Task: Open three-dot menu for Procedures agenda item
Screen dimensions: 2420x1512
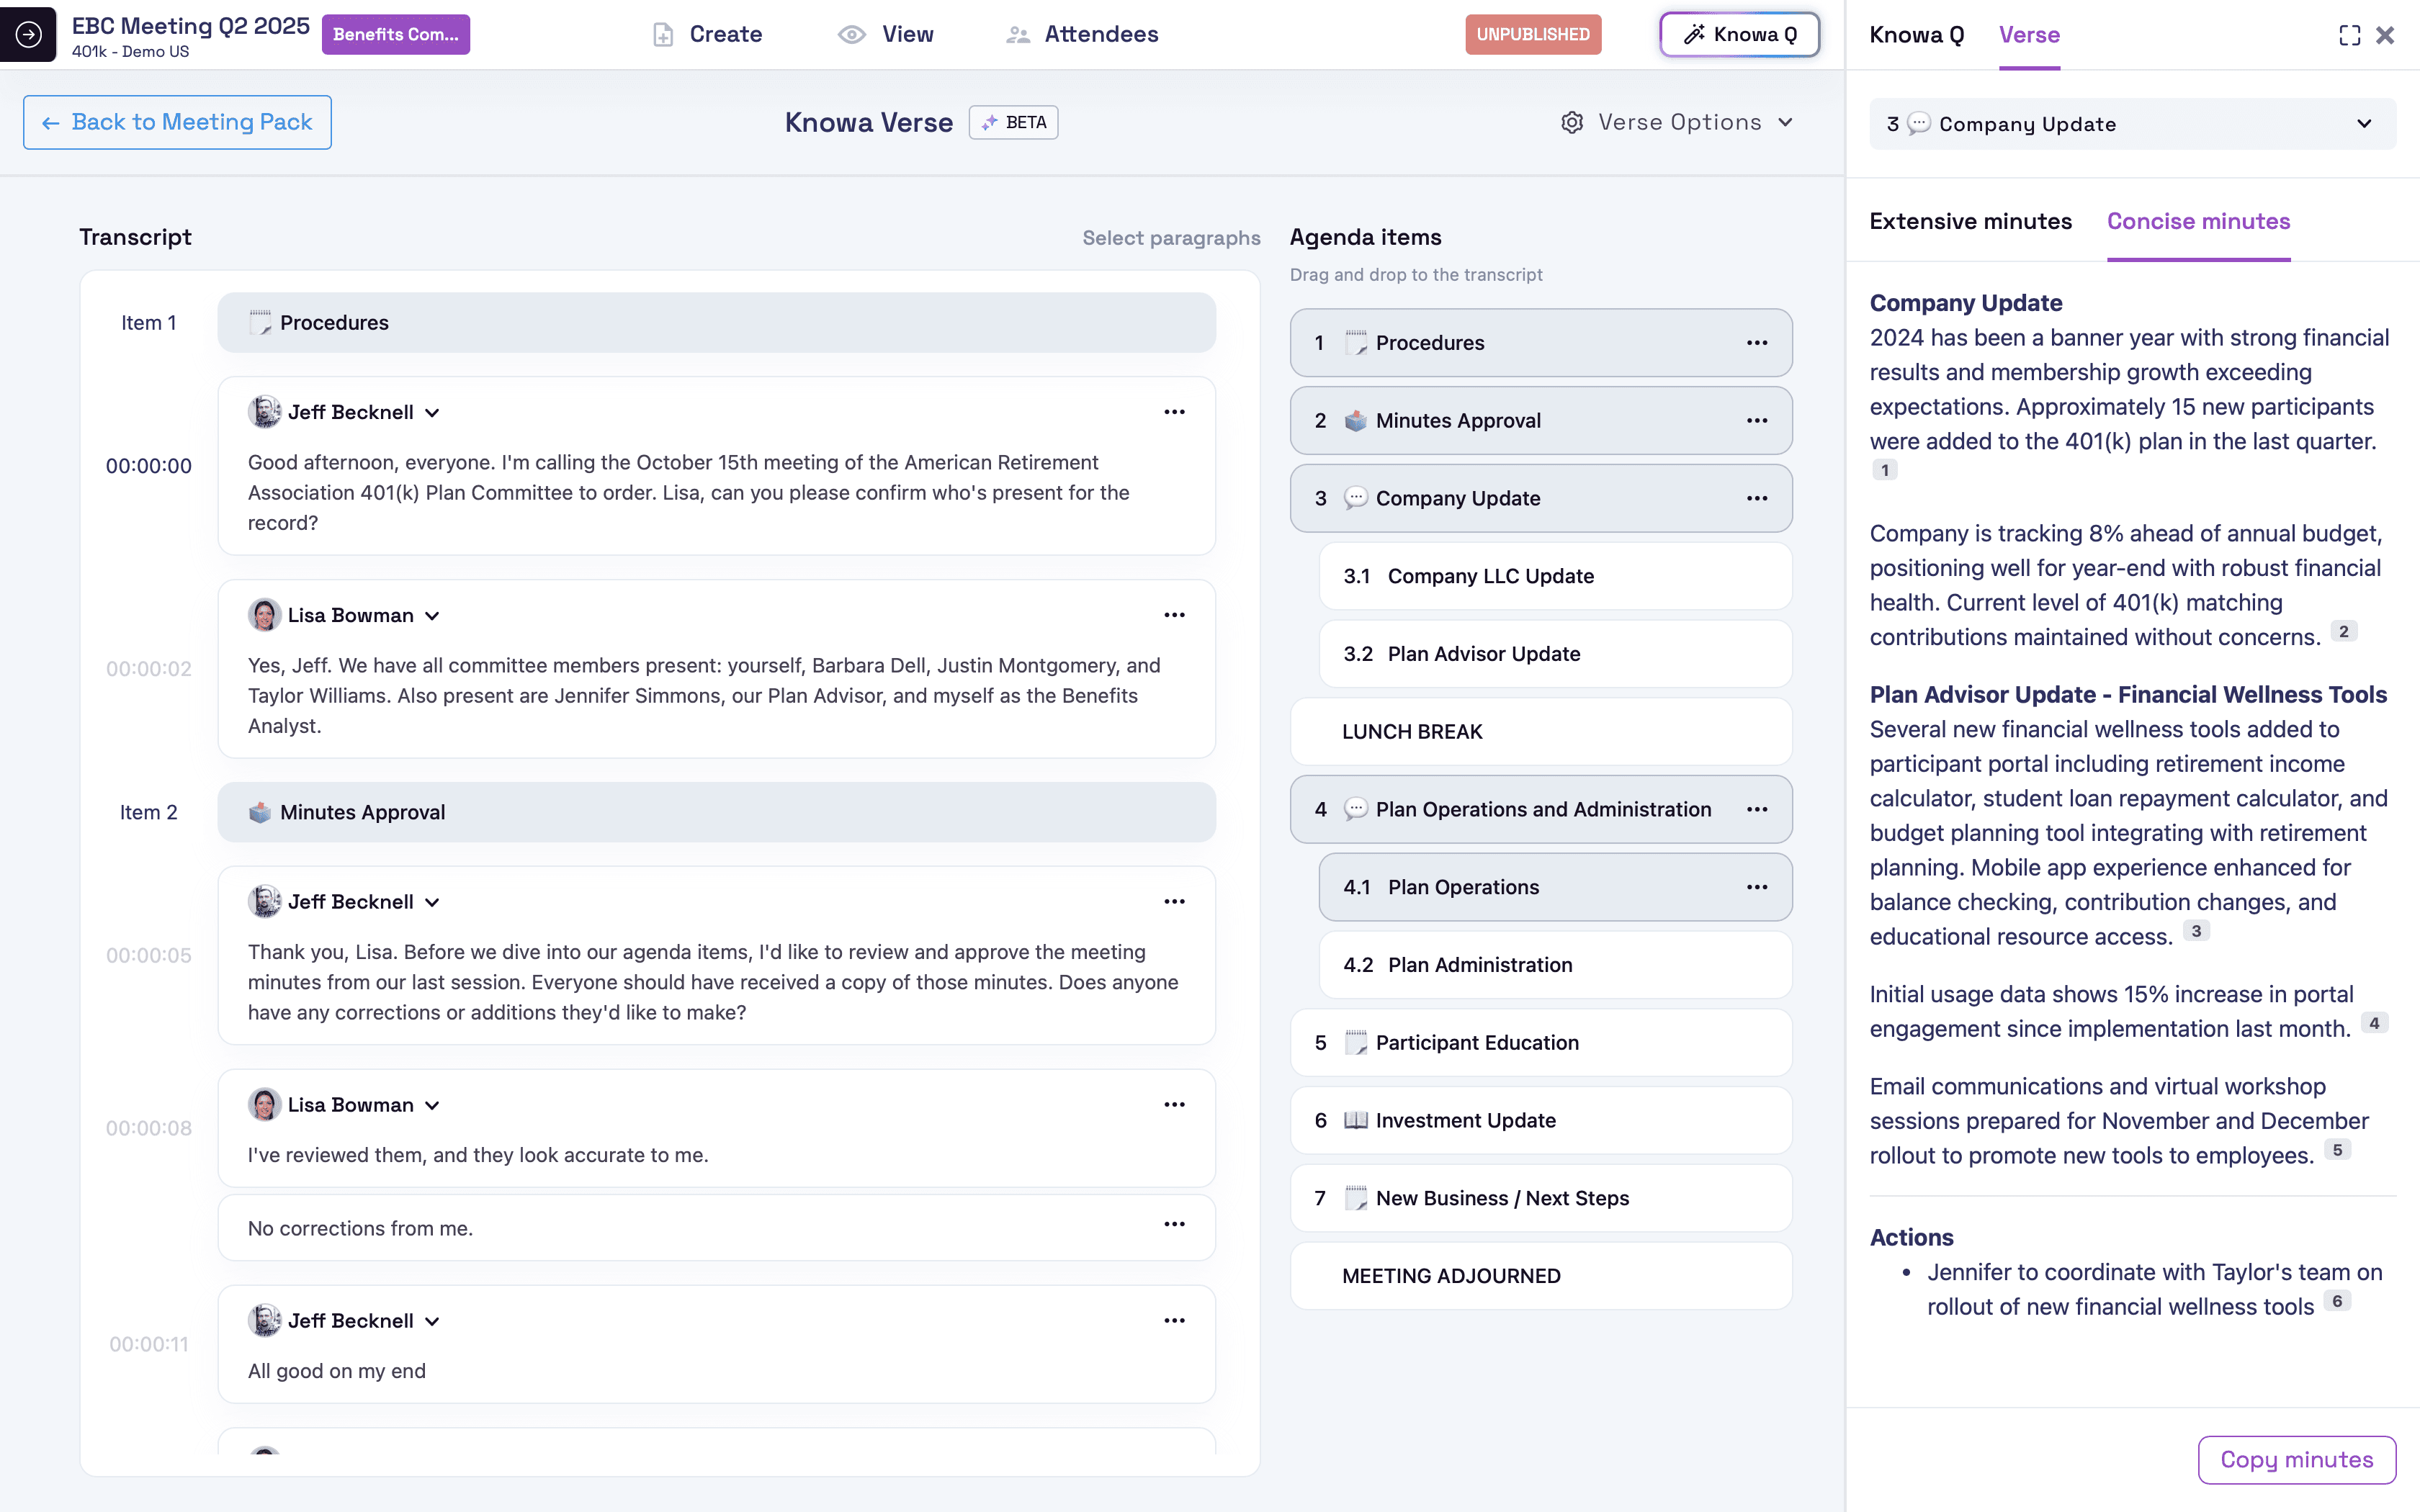Action: [x=1756, y=343]
